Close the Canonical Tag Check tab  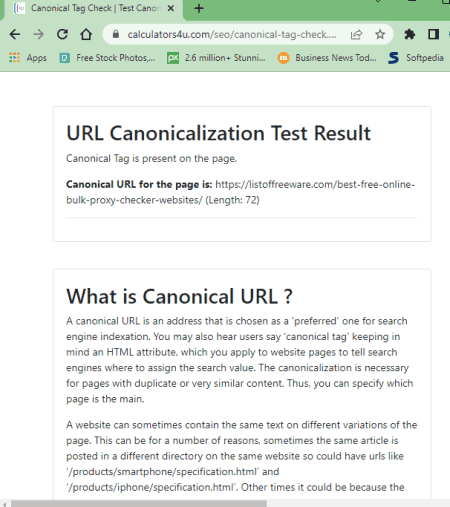[x=171, y=8]
